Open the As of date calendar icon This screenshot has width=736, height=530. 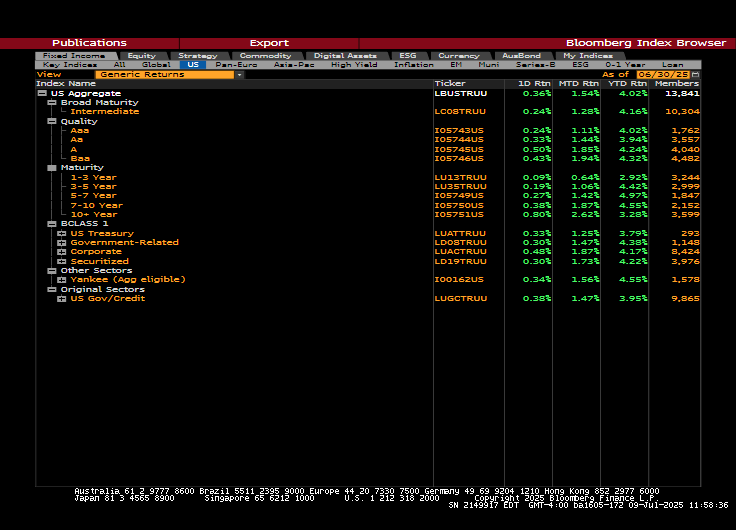(x=696, y=75)
